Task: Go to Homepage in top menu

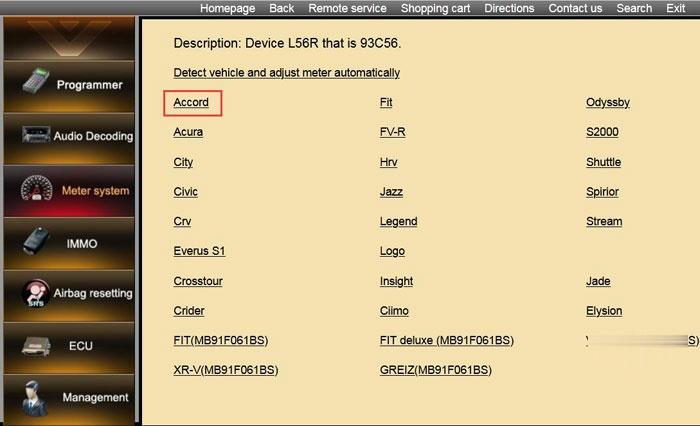Action: [x=227, y=8]
